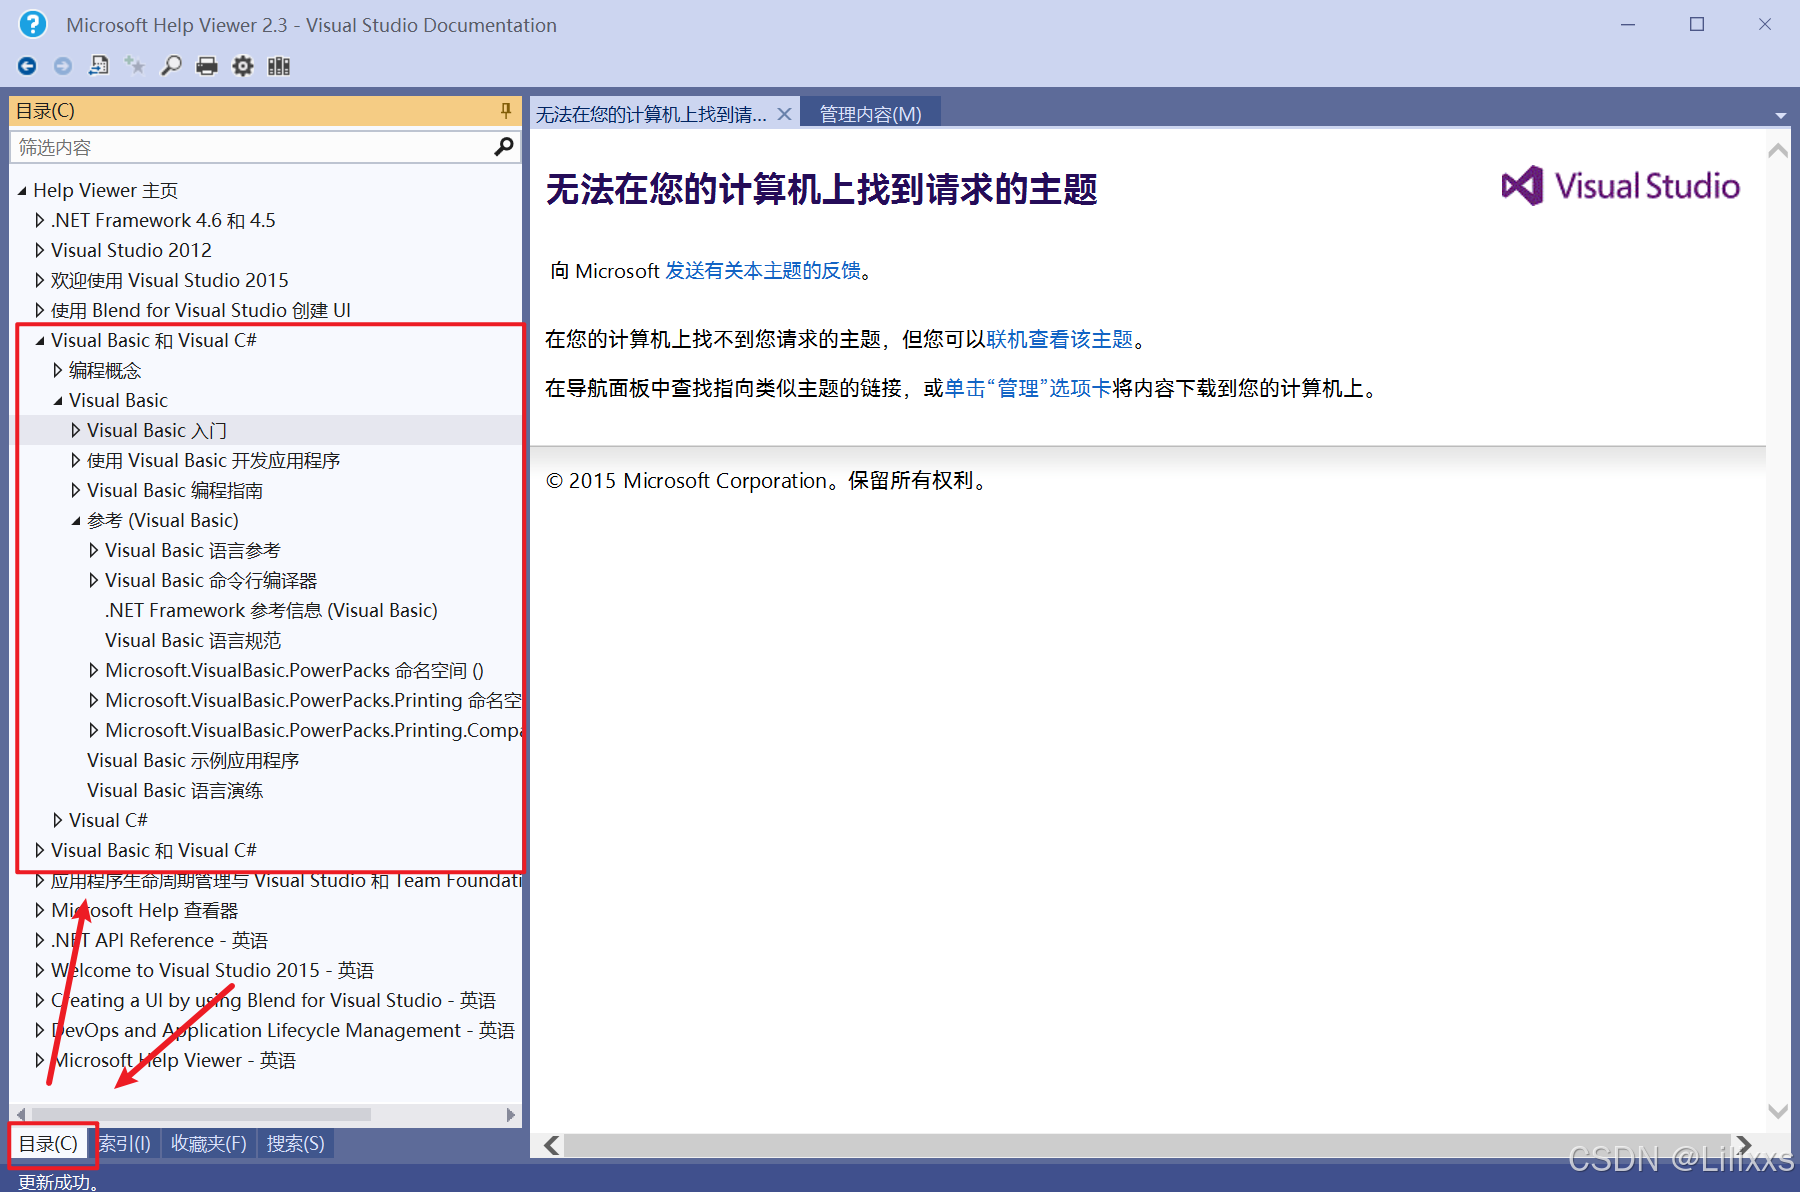Open the tab list dropdown arrow
This screenshot has height=1192, width=1800.
tap(1781, 115)
